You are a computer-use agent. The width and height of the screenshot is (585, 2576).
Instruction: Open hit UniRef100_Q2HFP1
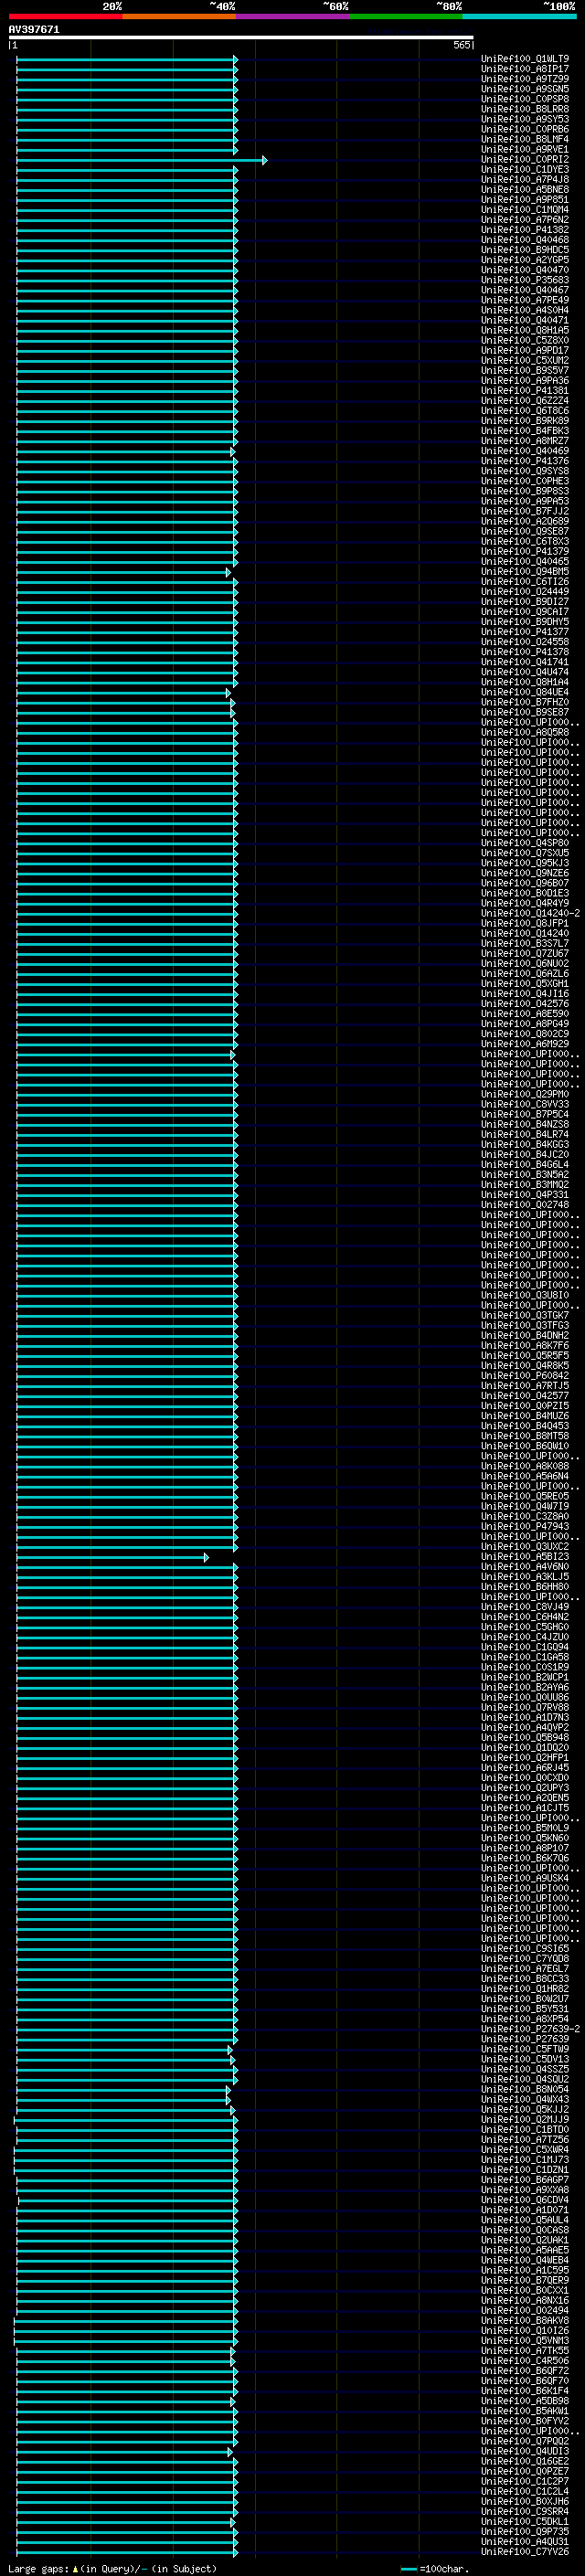tap(525, 1758)
